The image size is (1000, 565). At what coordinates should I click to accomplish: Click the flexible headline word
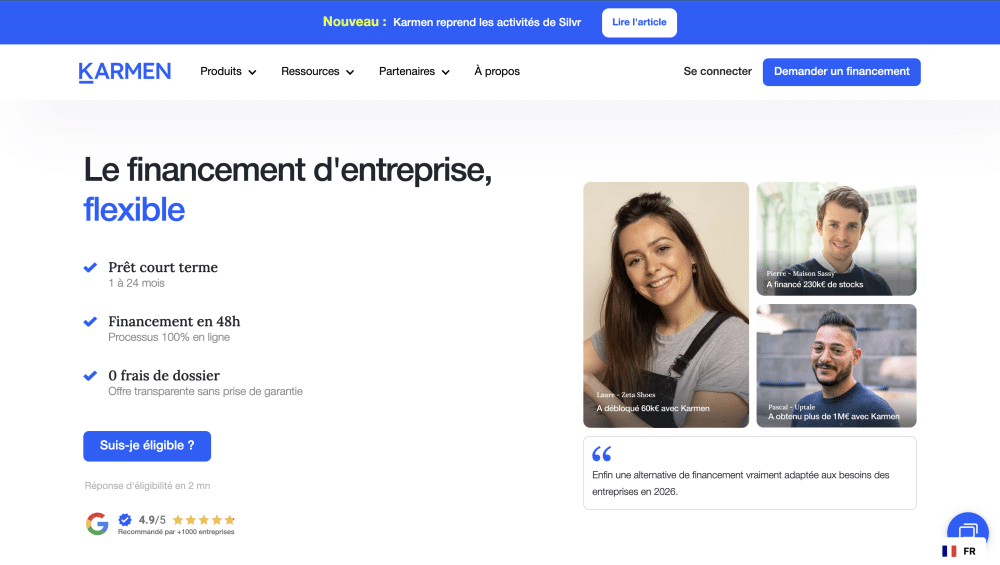[x=134, y=210]
